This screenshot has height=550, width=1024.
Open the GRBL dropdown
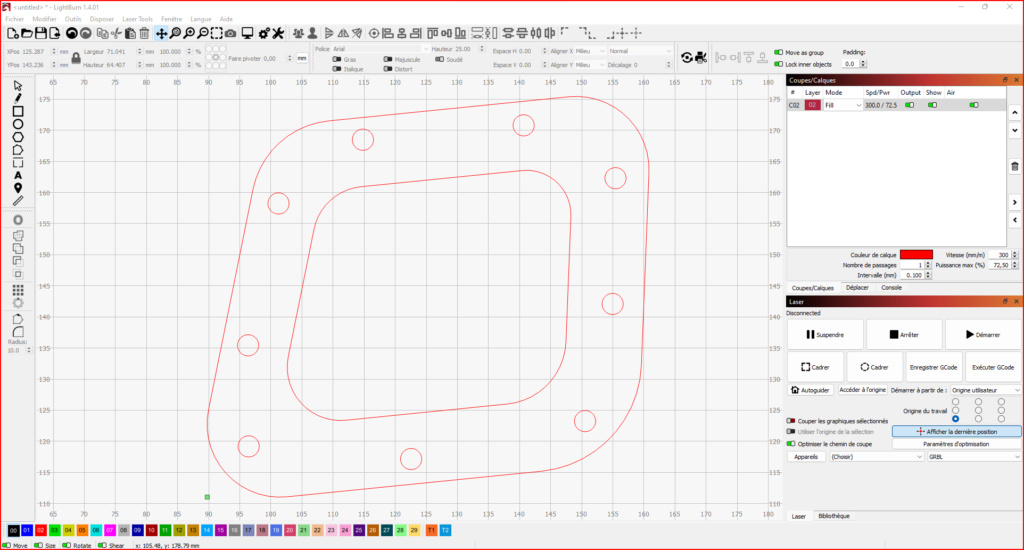974,457
